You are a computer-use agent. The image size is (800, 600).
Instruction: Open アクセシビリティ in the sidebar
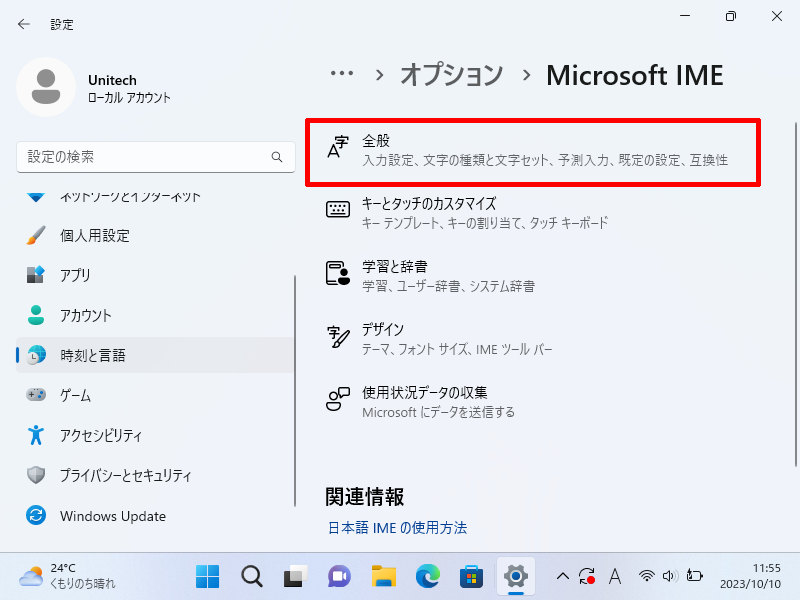click(x=155, y=435)
